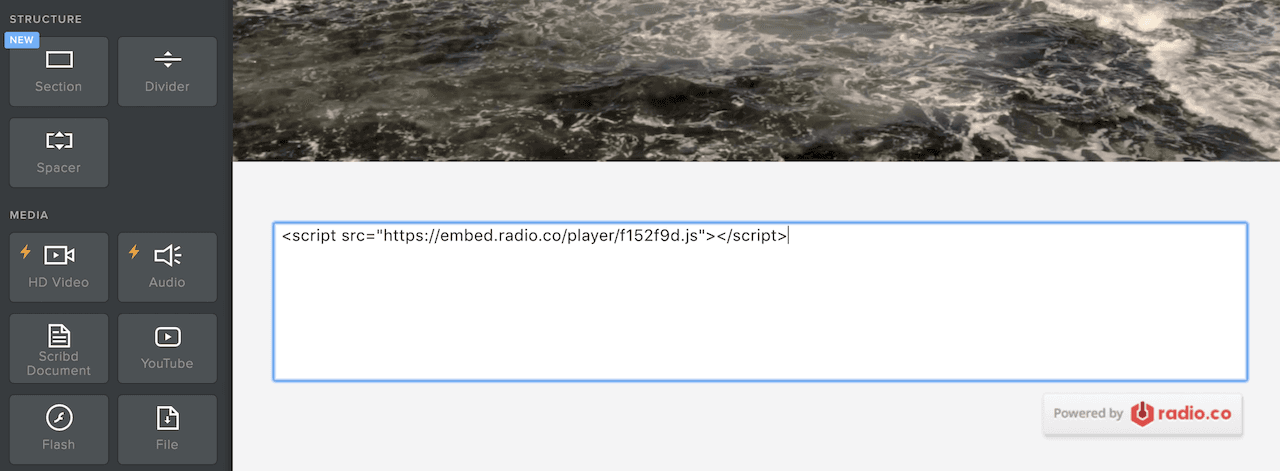The width and height of the screenshot is (1280, 471).
Task: Select the Divider element icon
Action: click(x=167, y=60)
